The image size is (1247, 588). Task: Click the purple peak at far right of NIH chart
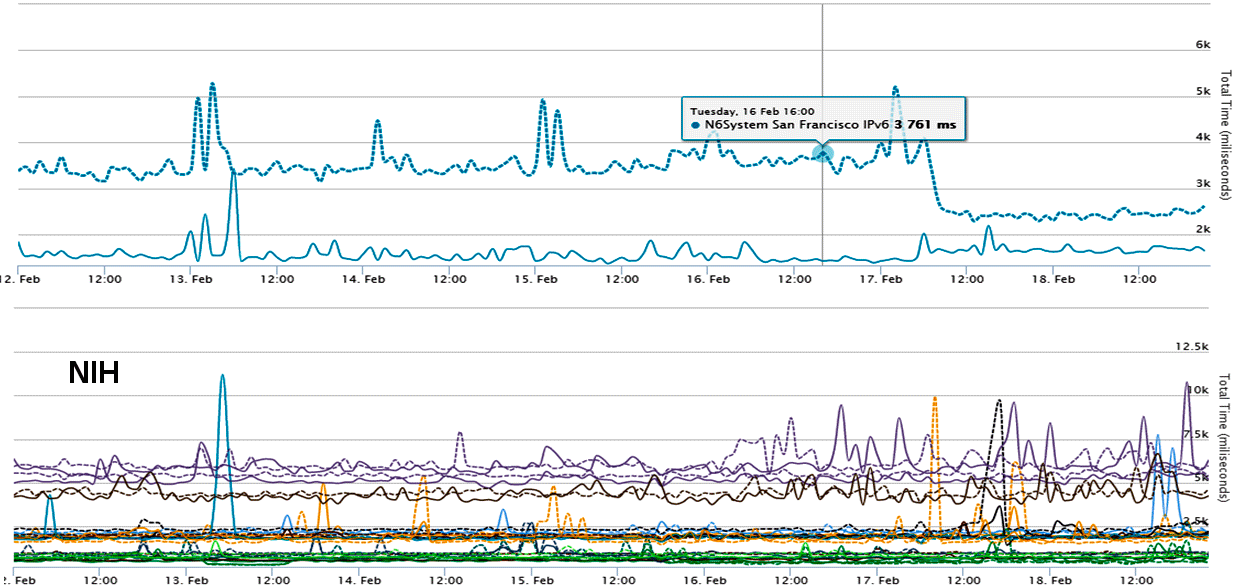(x=1187, y=384)
